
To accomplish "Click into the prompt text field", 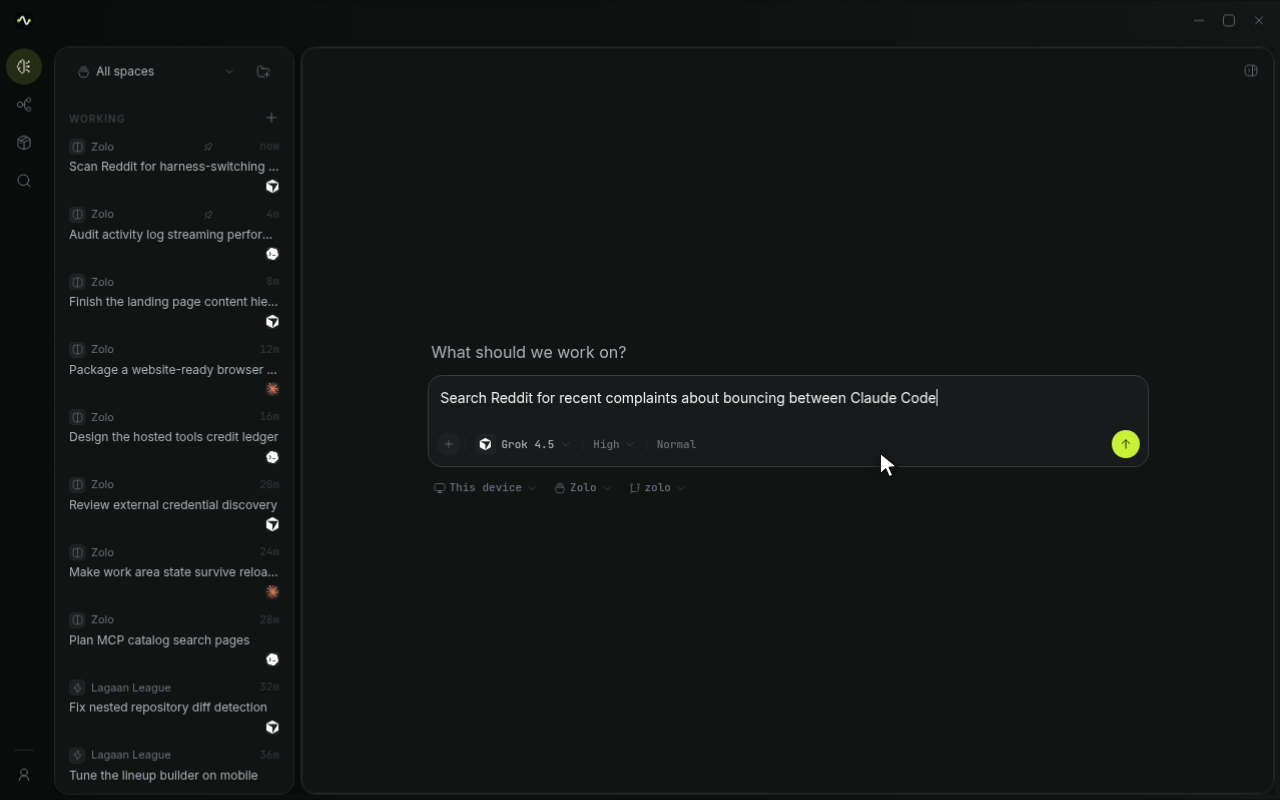I will click(x=788, y=398).
